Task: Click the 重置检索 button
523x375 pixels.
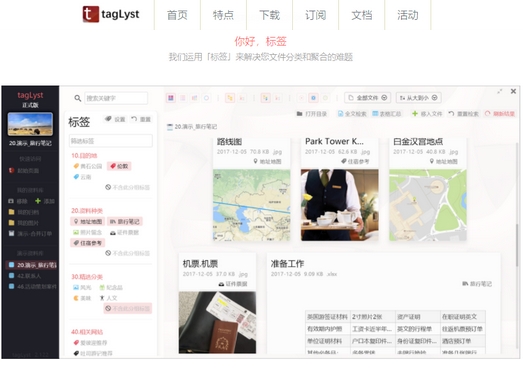Action: pos(463,114)
